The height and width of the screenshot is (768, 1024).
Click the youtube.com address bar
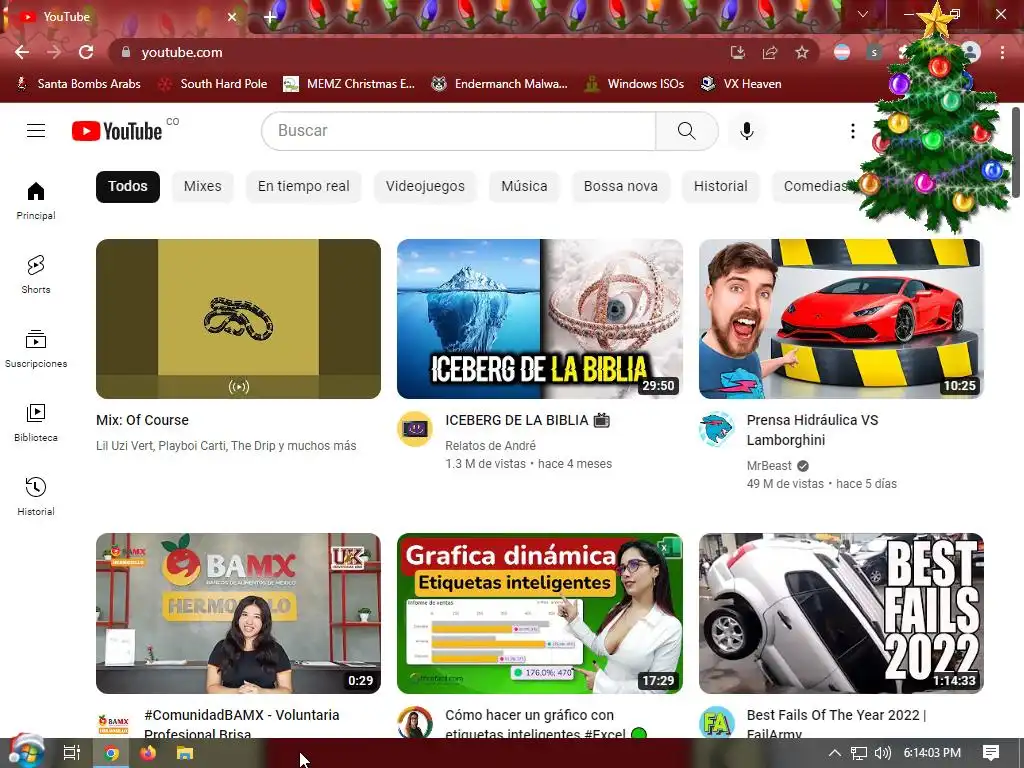coord(418,52)
